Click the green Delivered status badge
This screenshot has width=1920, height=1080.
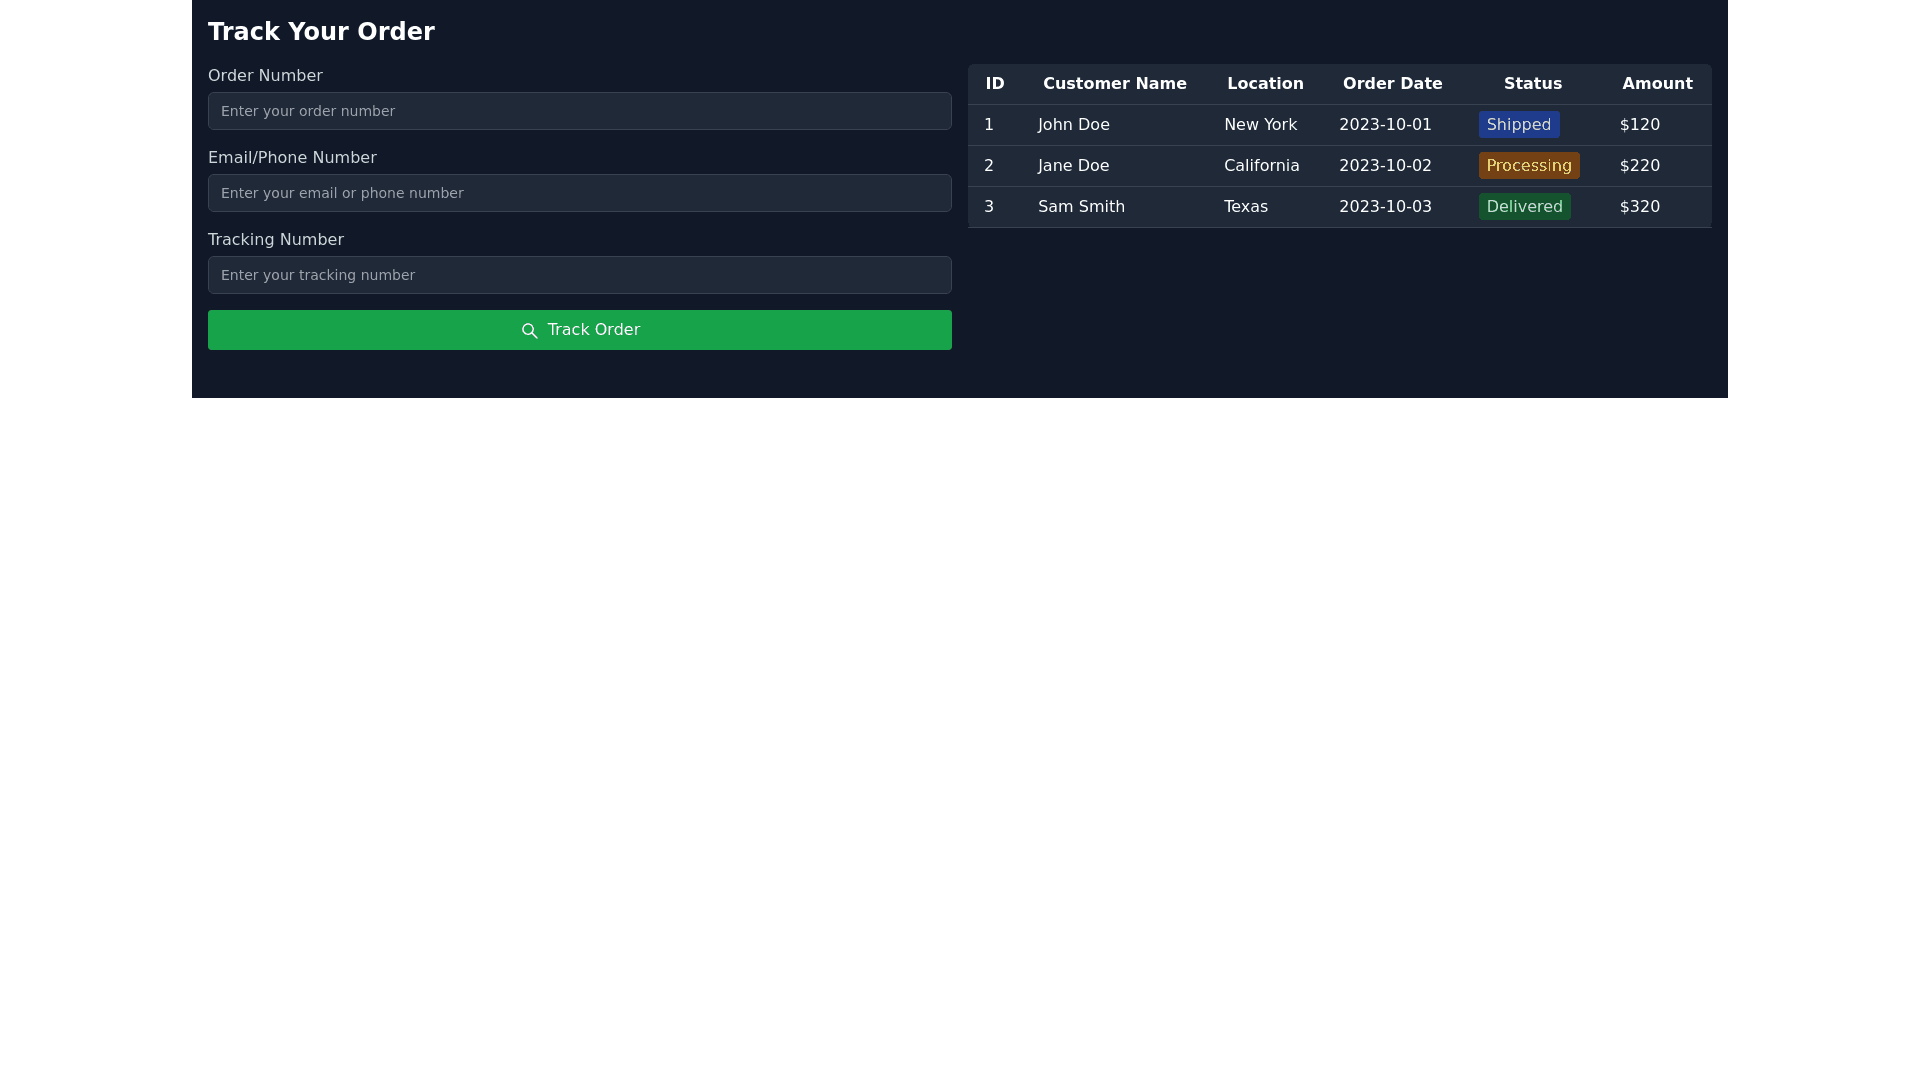[x=1524, y=207]
